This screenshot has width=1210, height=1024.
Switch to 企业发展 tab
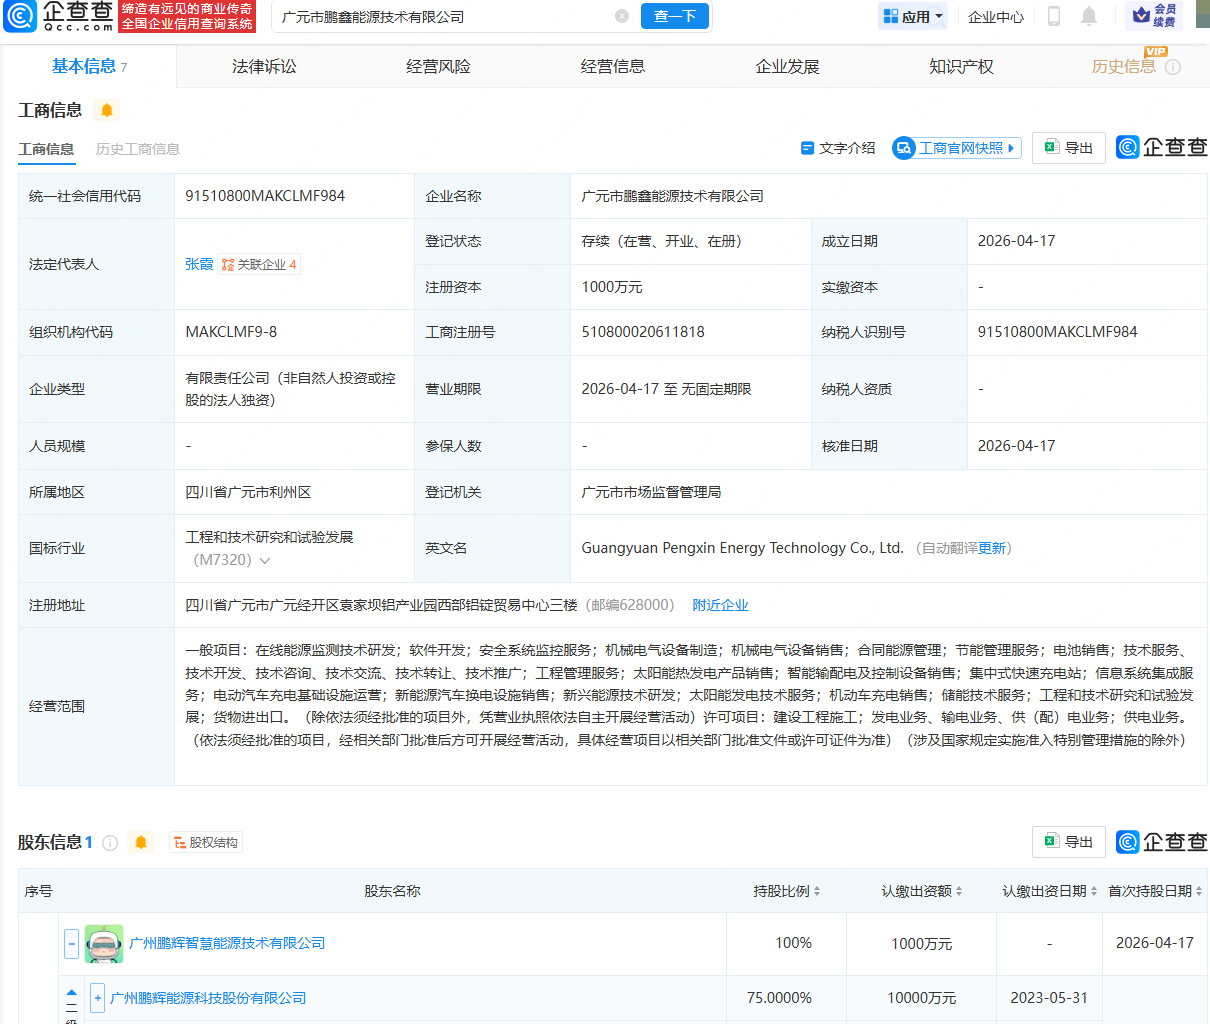tap(787, 67)
